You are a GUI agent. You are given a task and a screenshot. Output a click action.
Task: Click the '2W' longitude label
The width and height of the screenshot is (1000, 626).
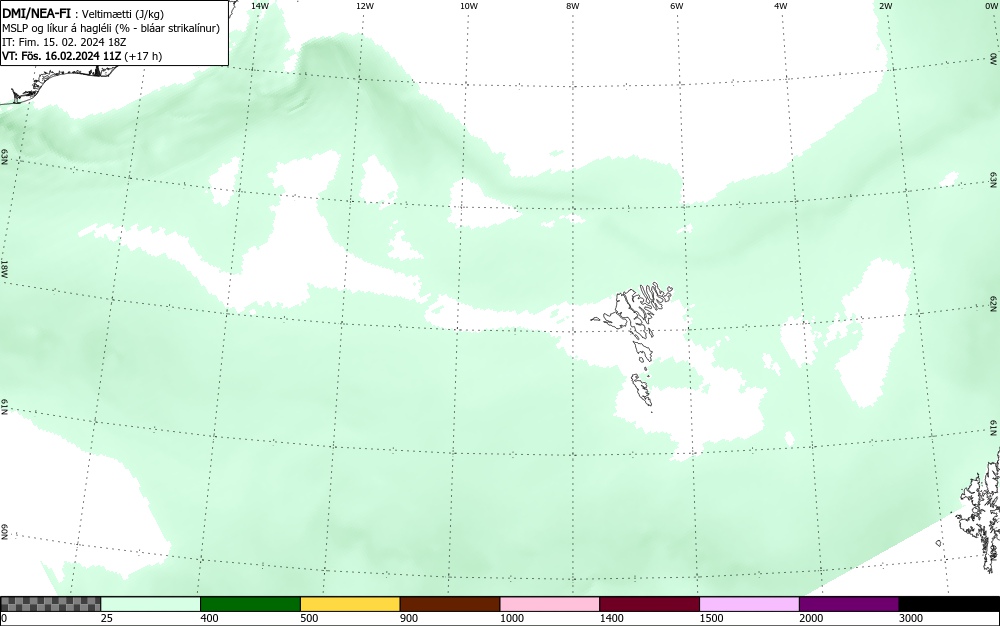[x=885, y=5]
